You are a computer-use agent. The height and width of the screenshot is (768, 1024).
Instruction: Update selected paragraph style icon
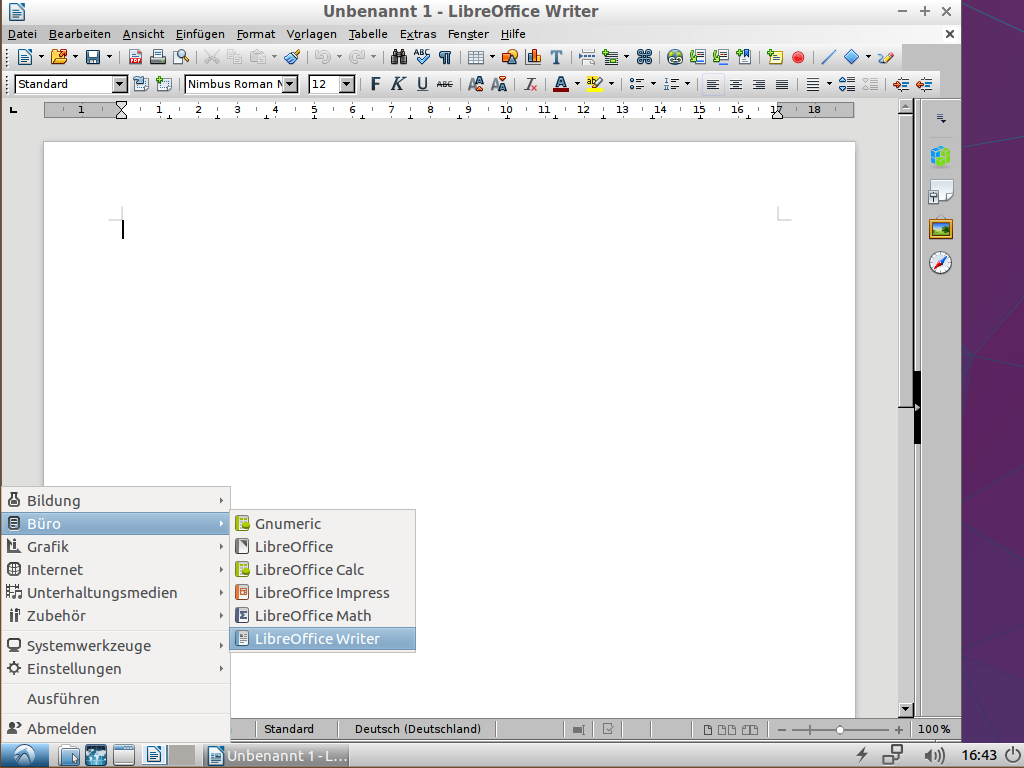[140, 84]
